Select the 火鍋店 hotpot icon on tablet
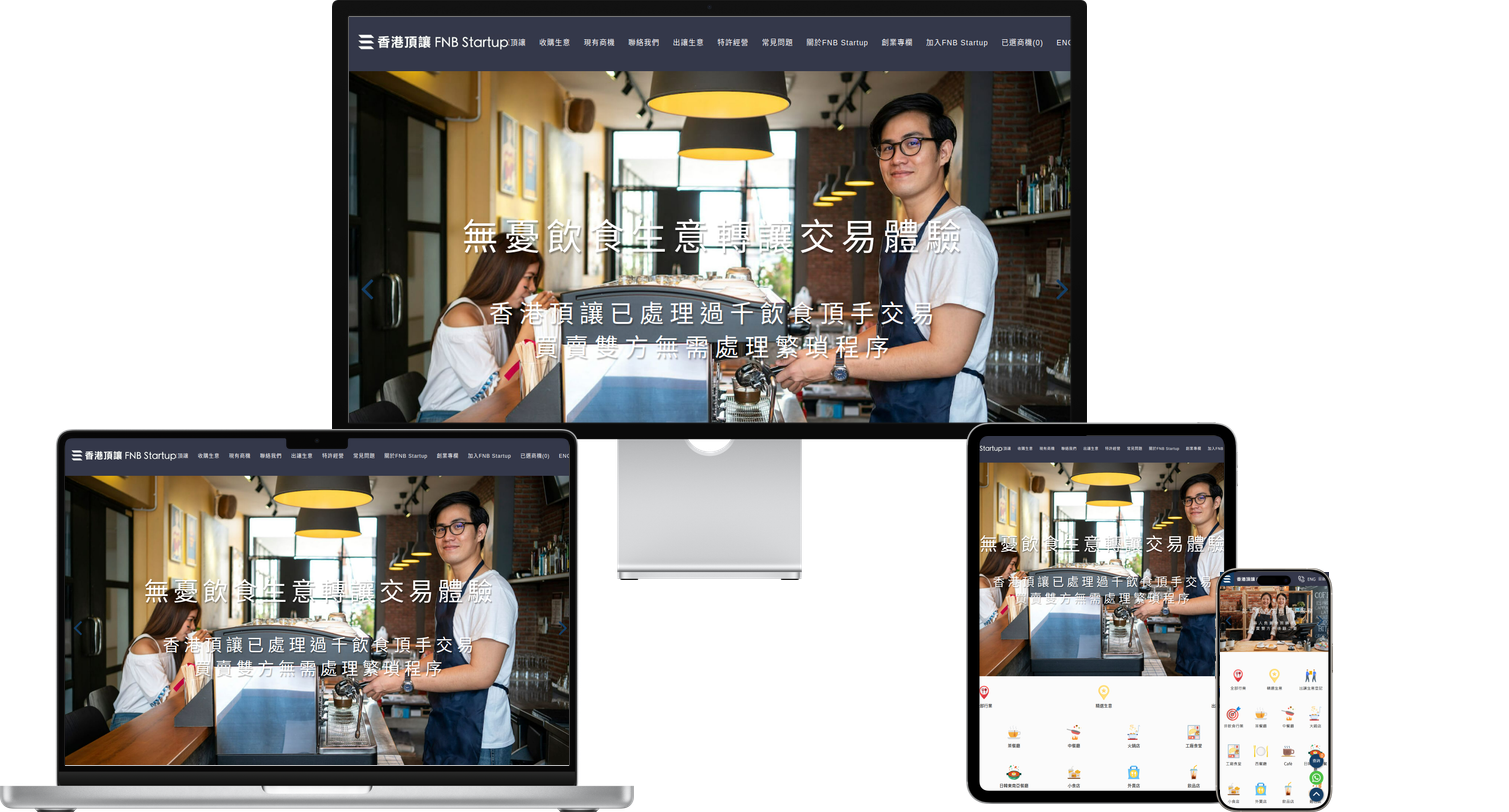This screenshot has height=812, width=1509. pos(1133,732)
